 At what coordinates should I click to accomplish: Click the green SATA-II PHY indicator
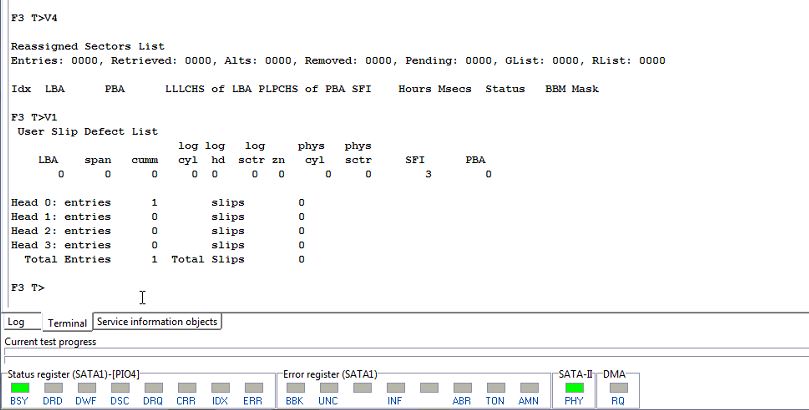pos(574,388)
